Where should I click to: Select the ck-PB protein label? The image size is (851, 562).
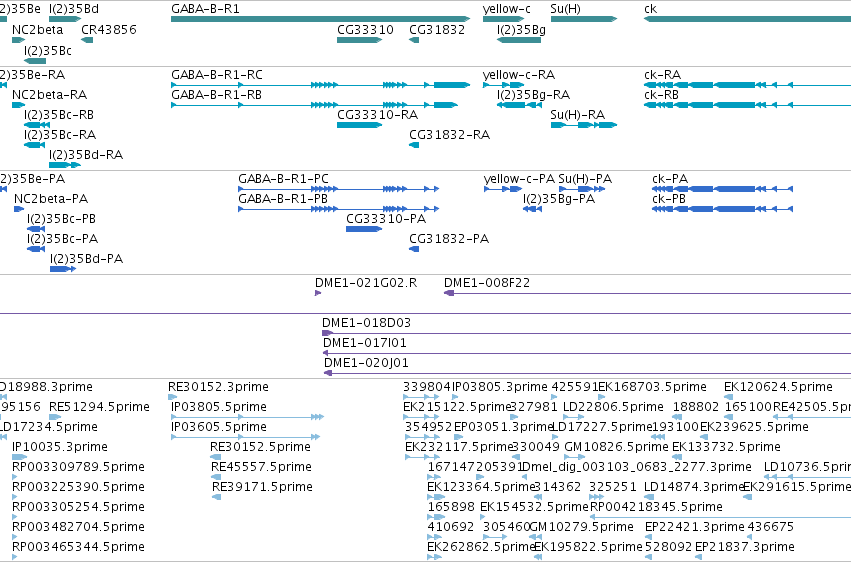pos(669,199)
